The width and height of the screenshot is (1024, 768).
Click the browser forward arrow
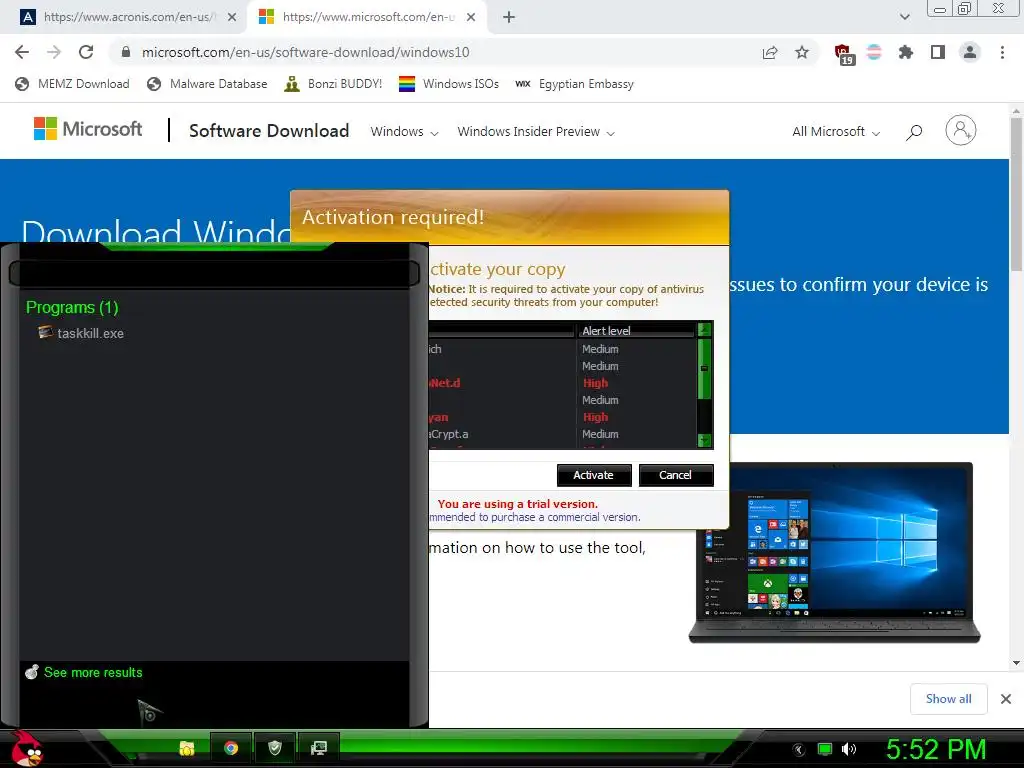(54, 52)
